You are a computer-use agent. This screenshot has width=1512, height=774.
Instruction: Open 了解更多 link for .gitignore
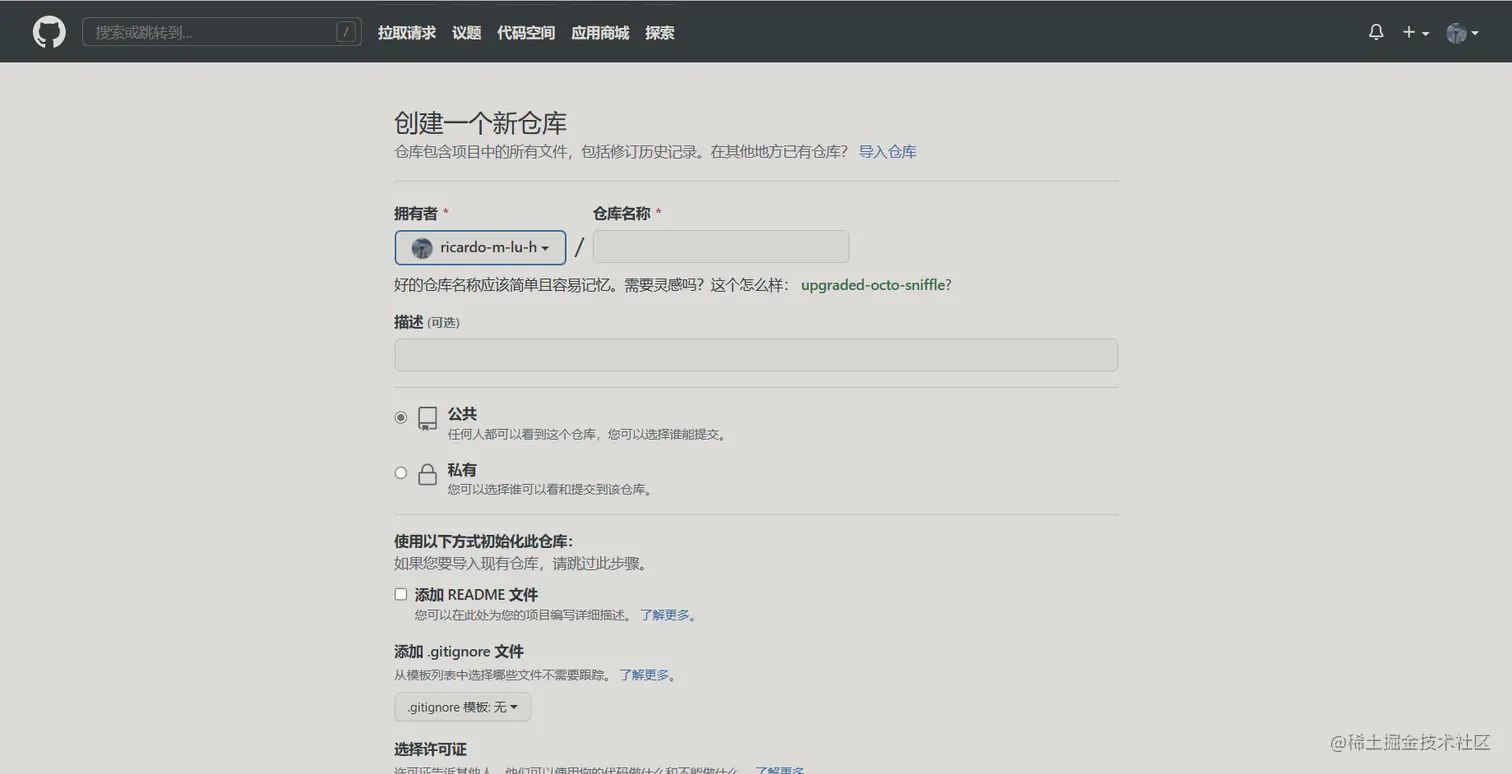pos(647,675)
